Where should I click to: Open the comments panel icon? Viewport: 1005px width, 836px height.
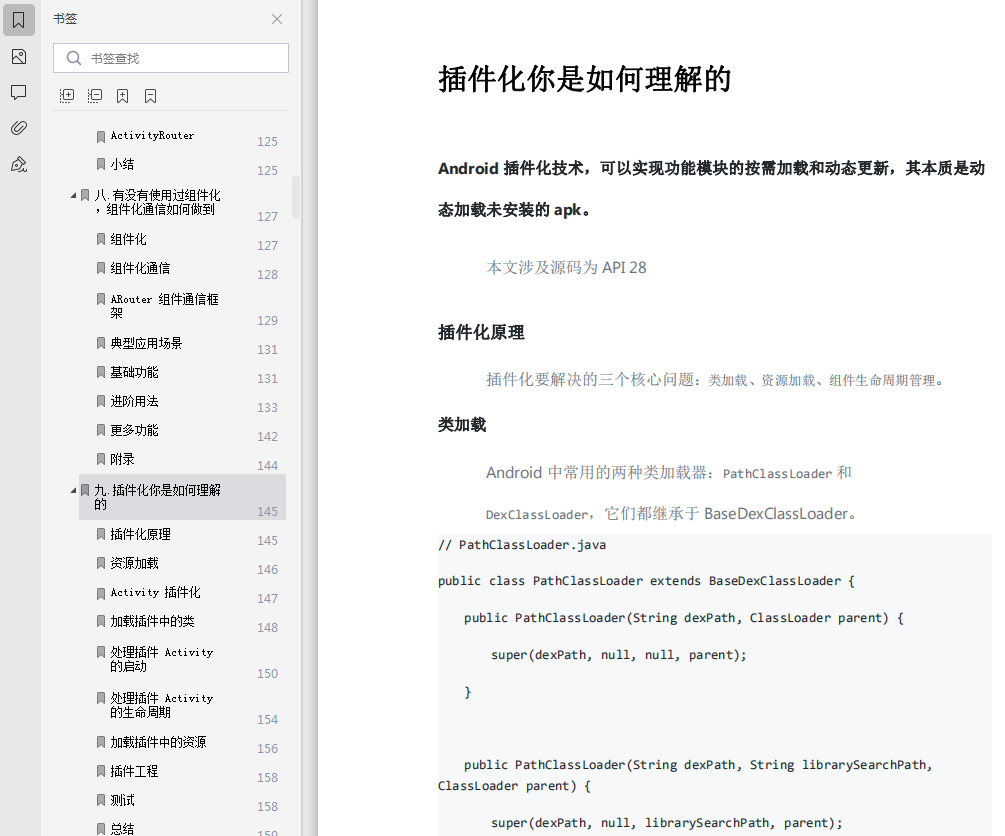click(x=19, y=92)
